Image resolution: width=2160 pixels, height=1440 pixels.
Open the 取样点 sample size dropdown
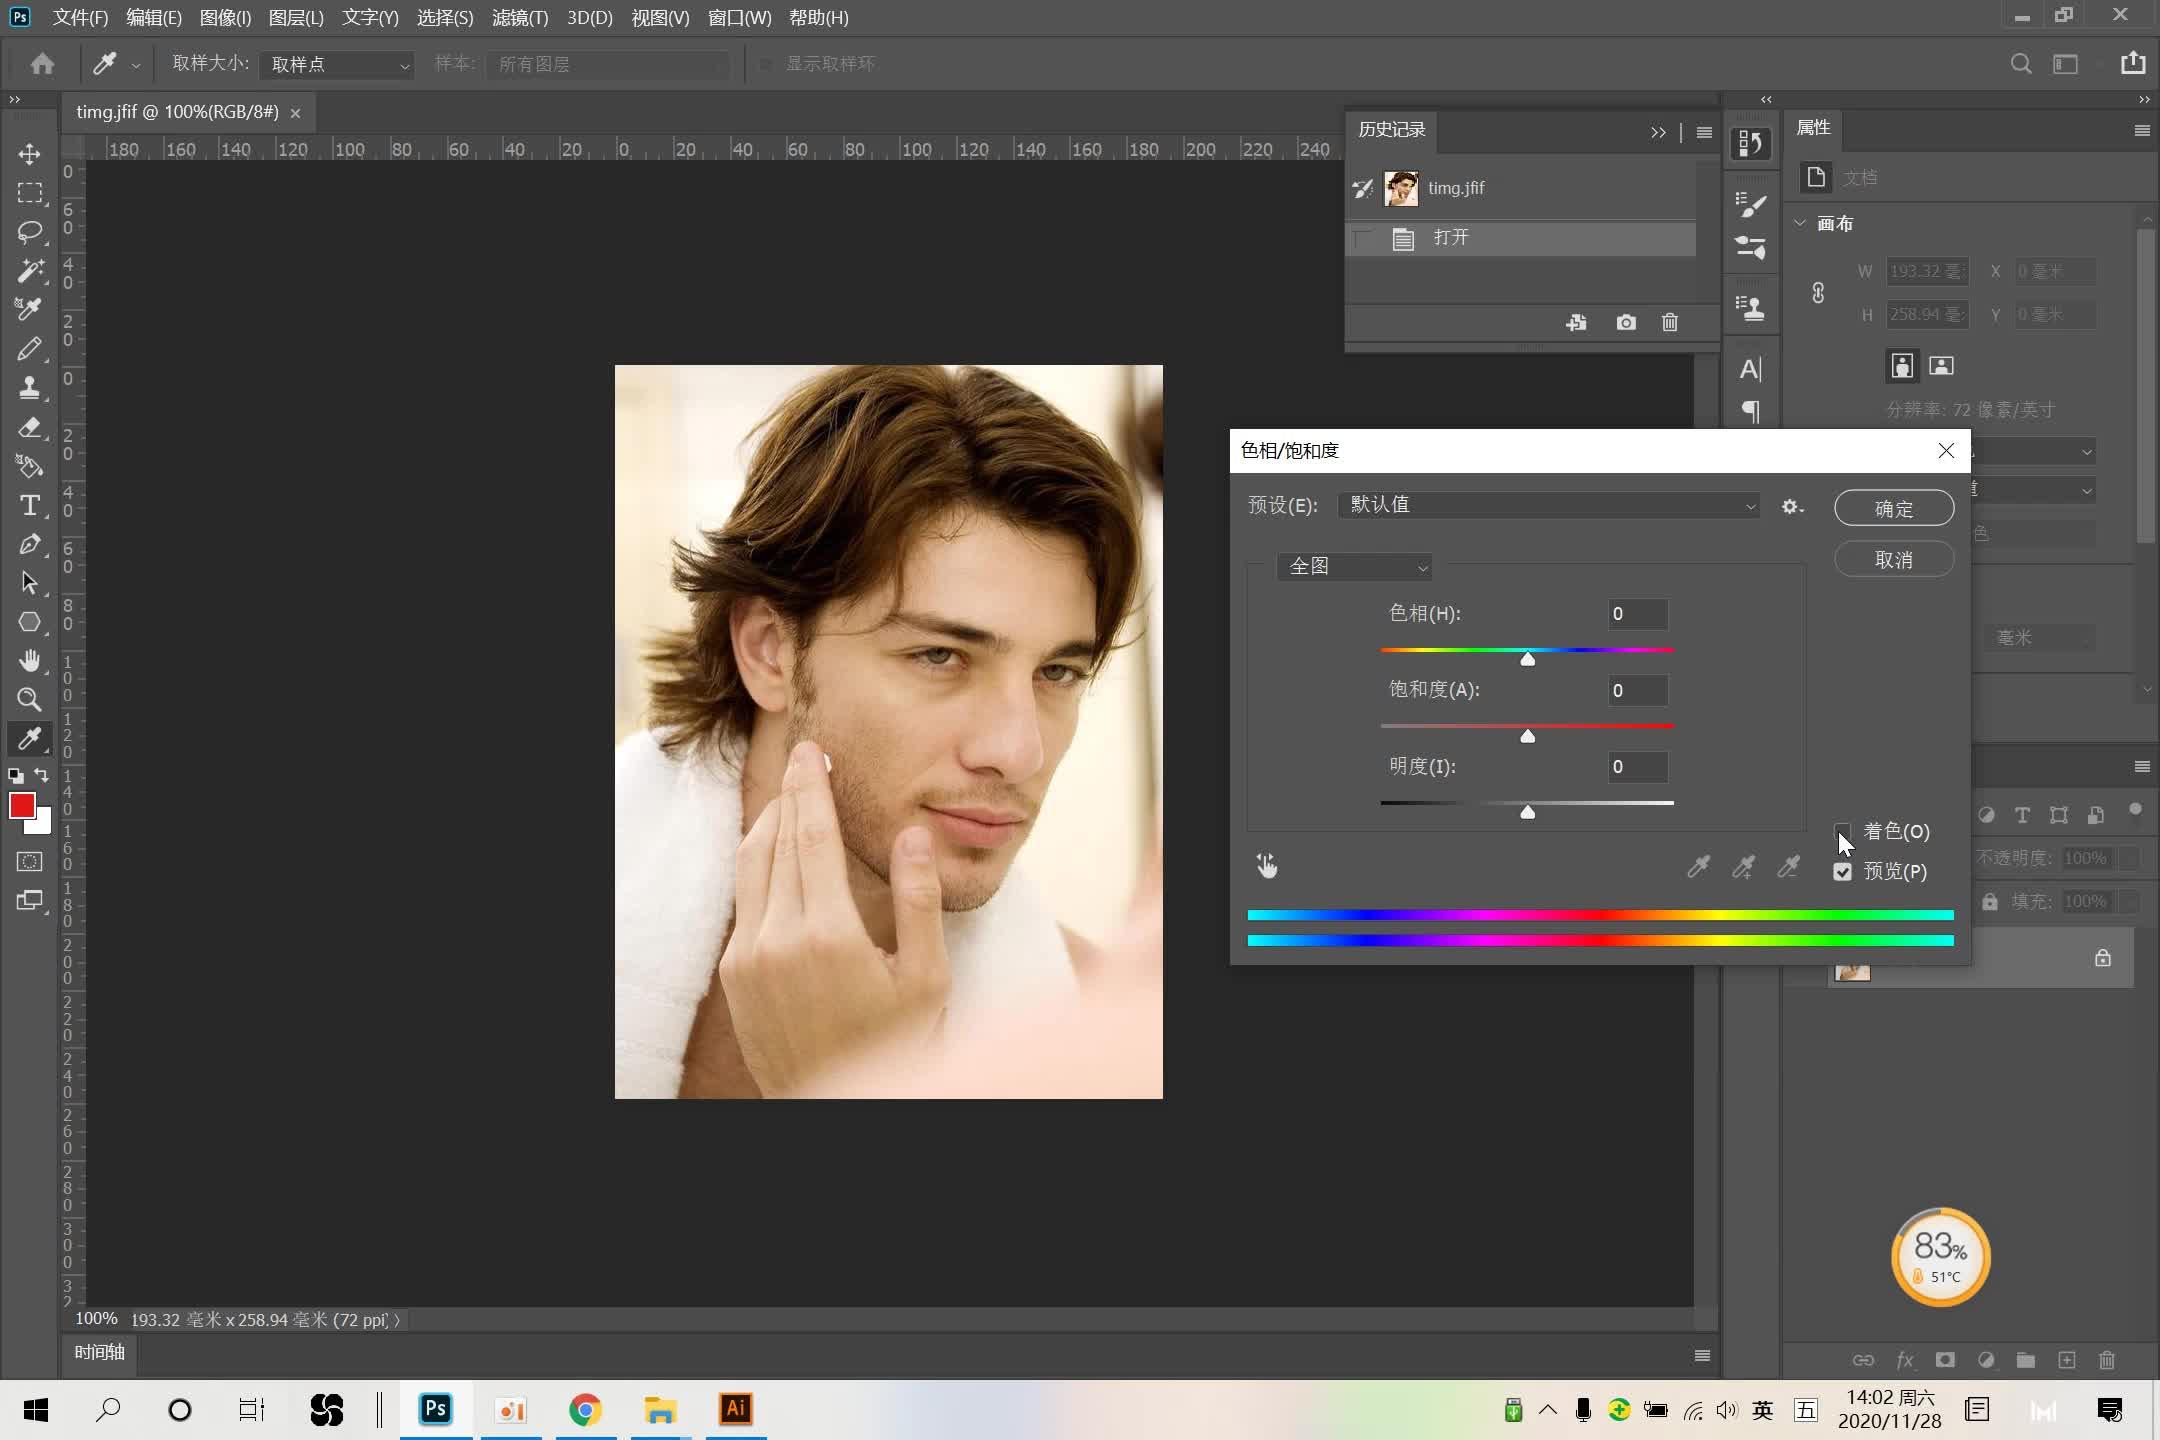tap(335, 64)
